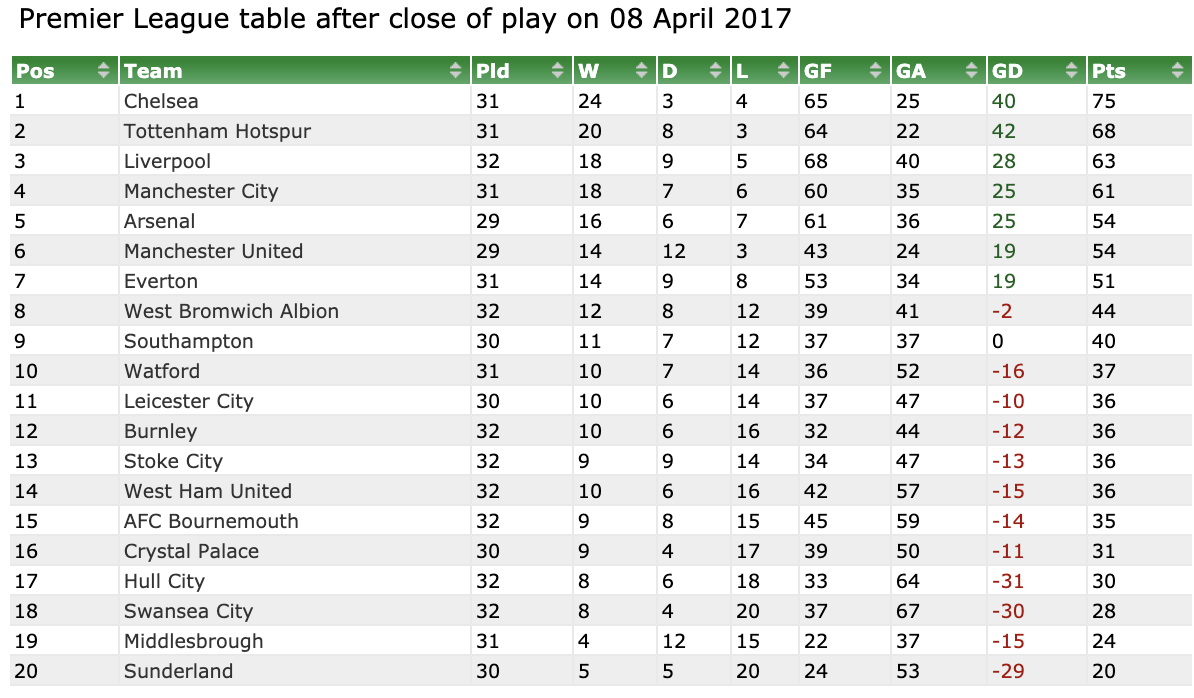1194x698 pixels.
Task: Click the sort arrows in the GD column
Action: tap(1071, 71)
